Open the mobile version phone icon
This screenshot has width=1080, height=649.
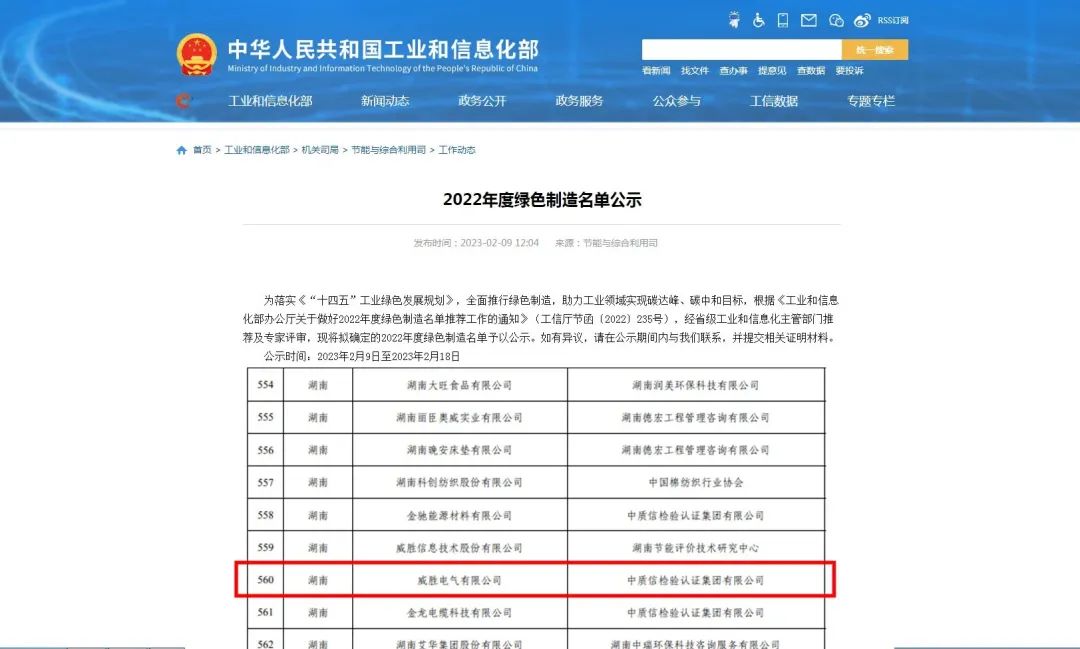(x=782, y=18)
